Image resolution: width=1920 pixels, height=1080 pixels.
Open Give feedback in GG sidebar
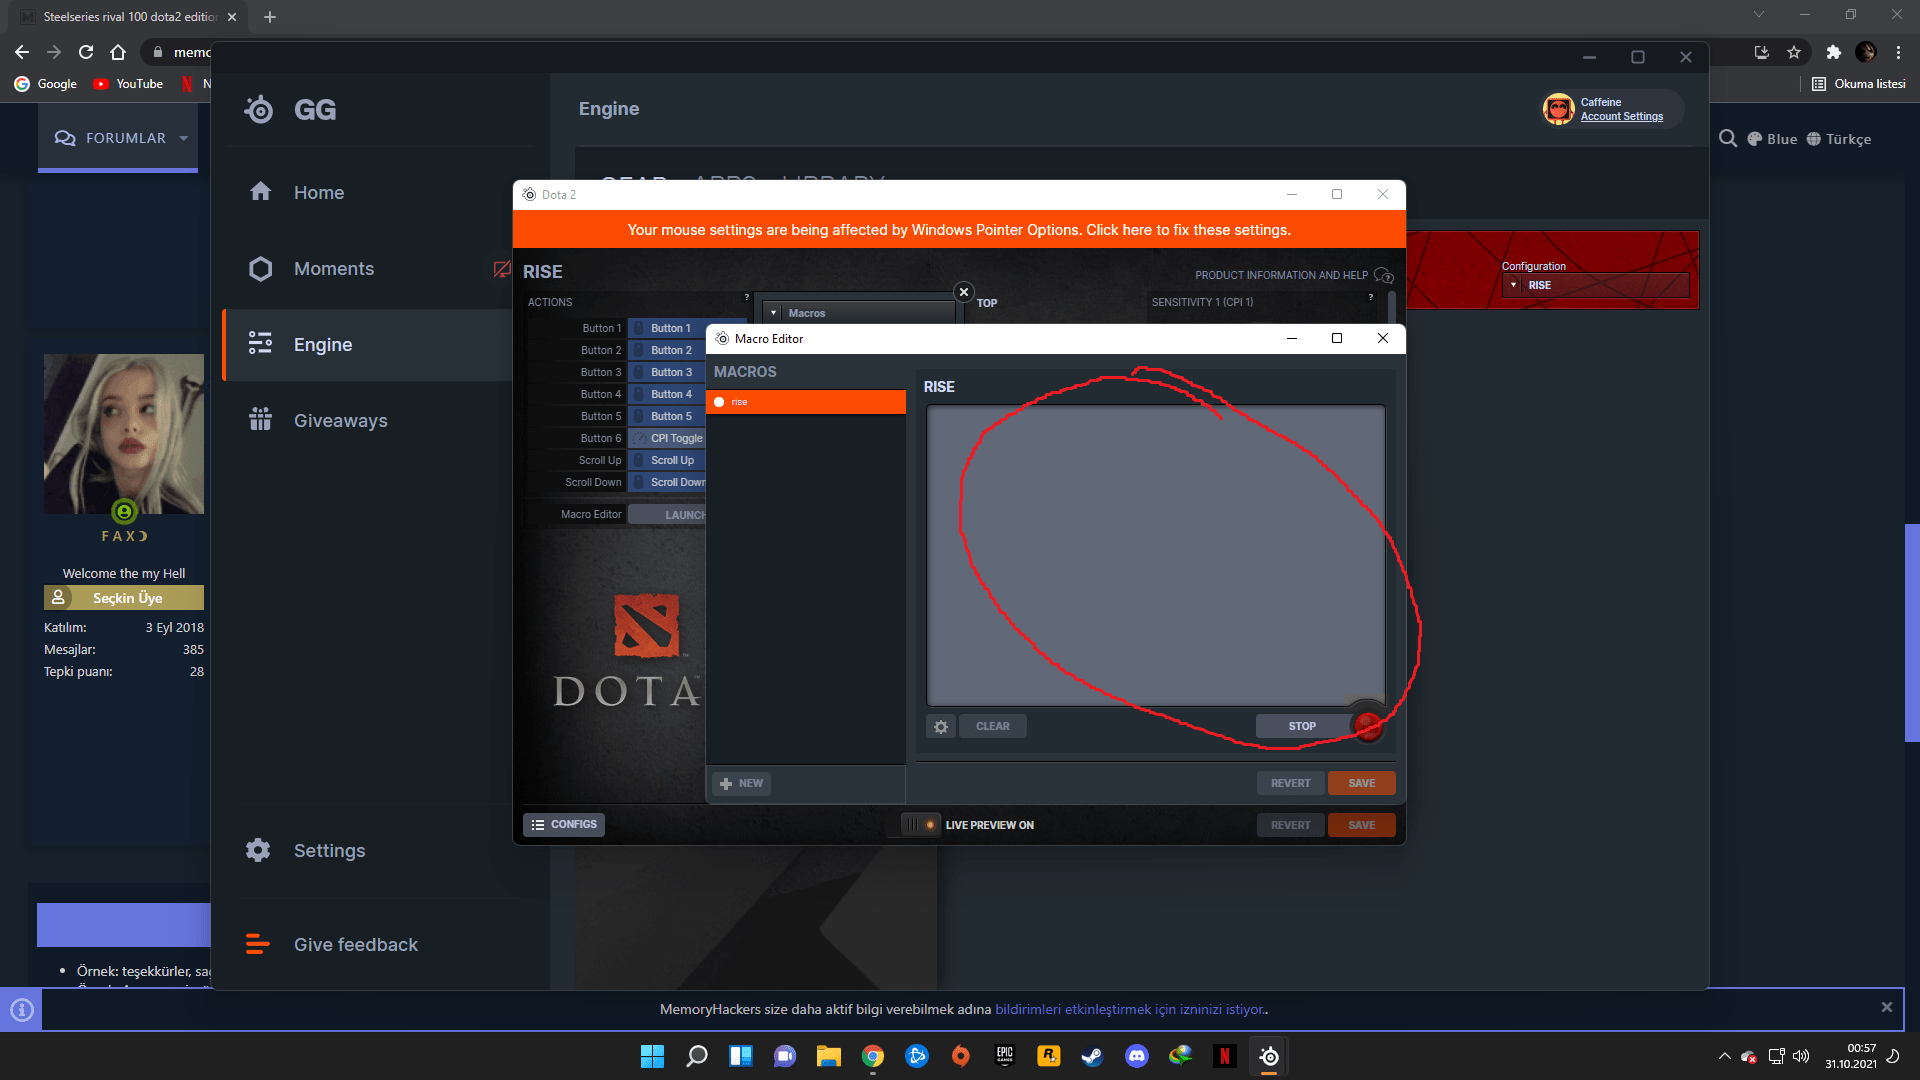coord(355,945)
